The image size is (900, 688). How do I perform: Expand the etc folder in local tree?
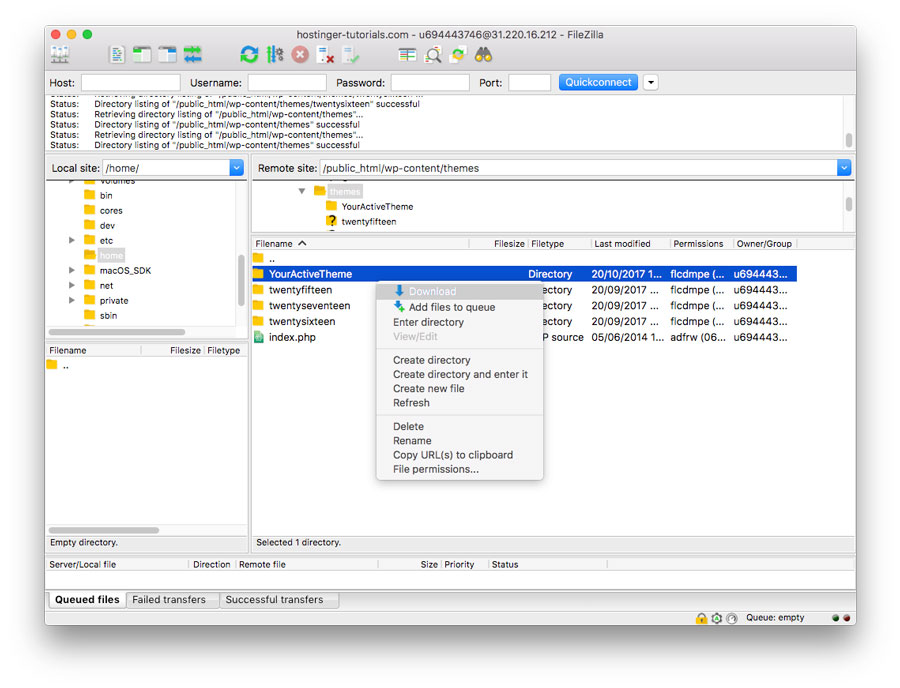click(x=72, y=240)
